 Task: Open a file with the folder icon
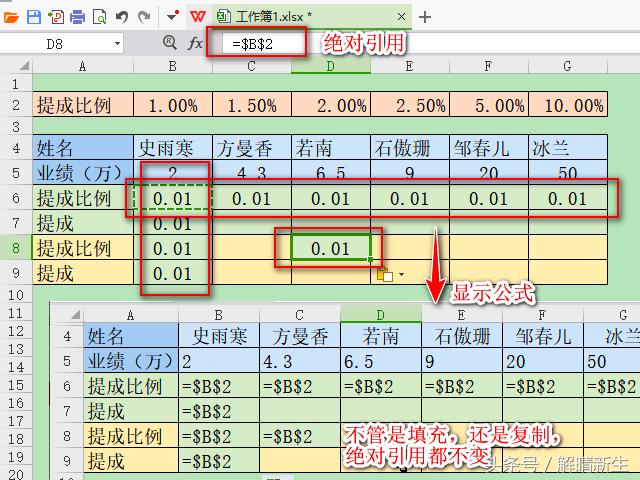(11, 17)
